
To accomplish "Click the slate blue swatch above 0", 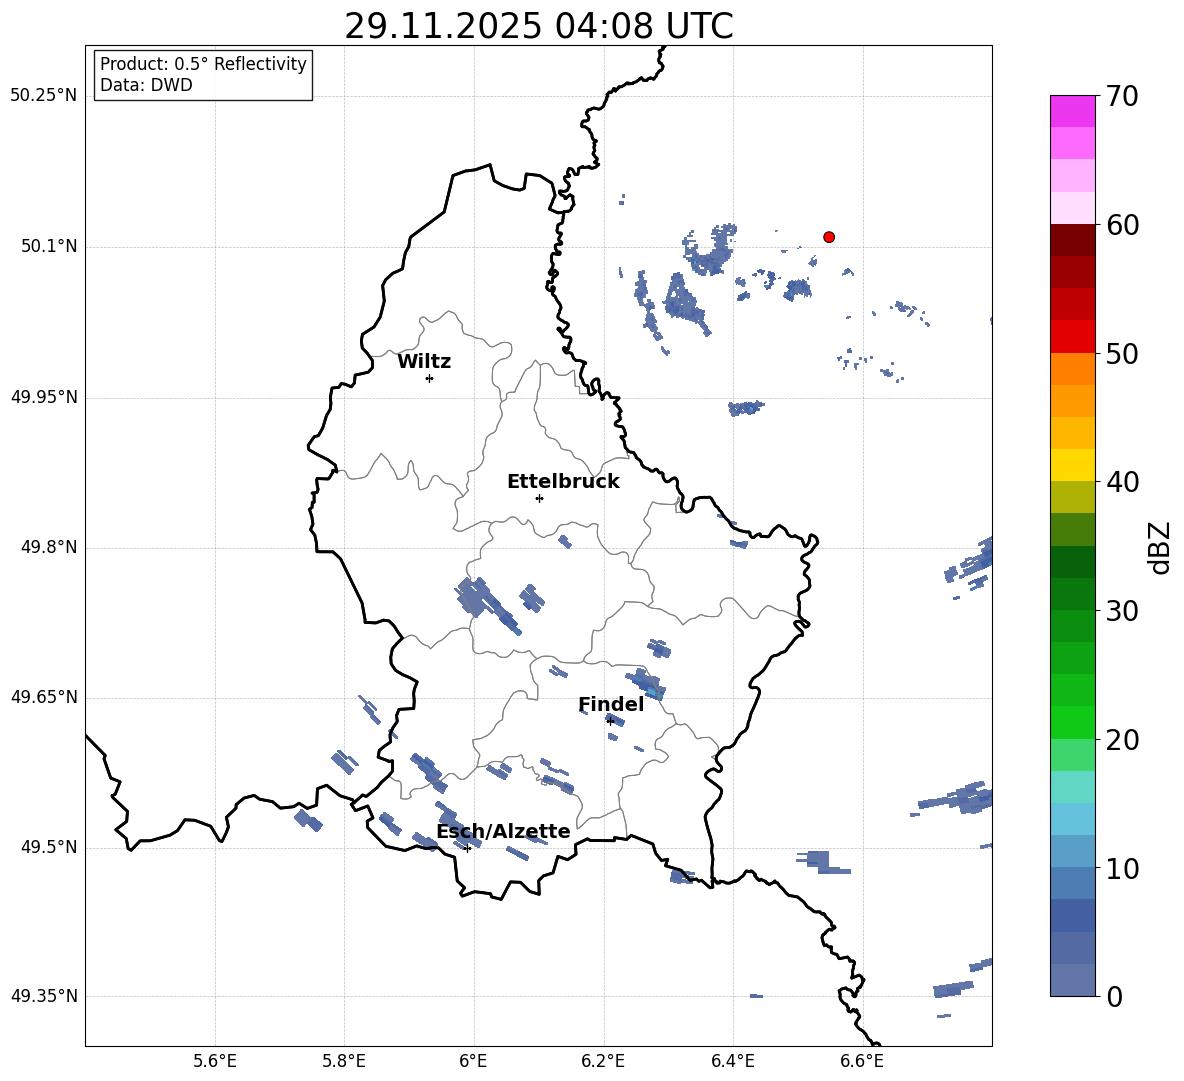I will click(1072, 980).
